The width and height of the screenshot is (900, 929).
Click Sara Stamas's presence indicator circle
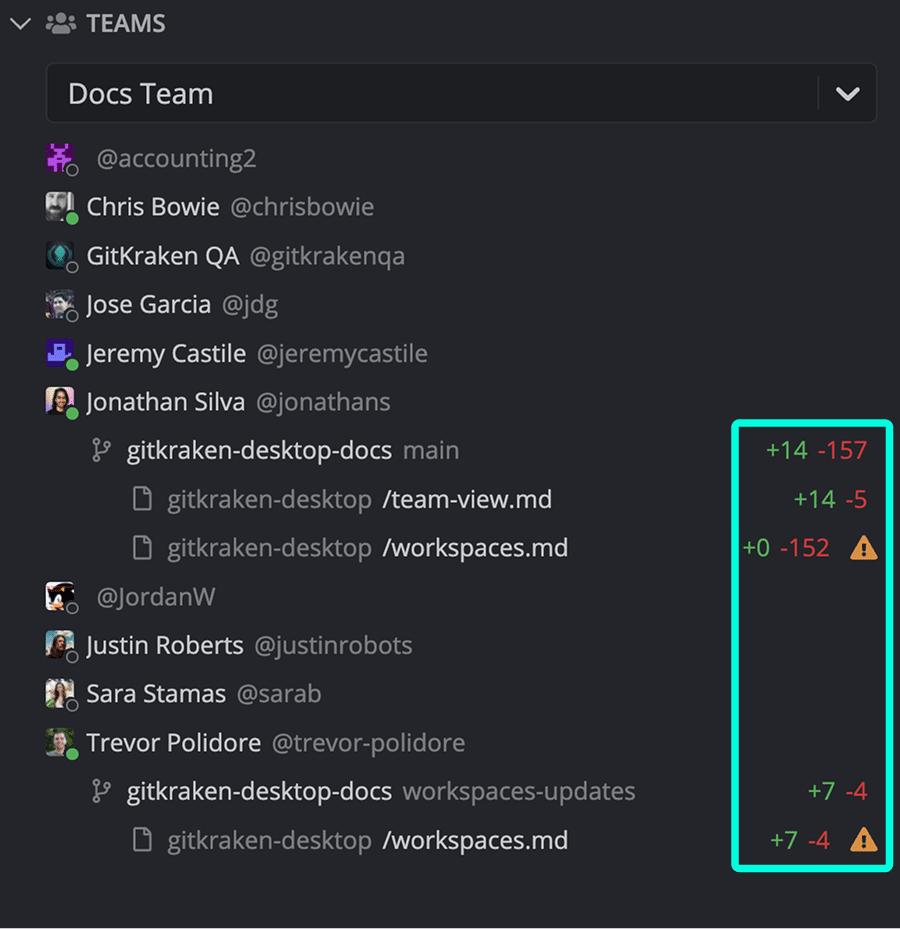72,704
